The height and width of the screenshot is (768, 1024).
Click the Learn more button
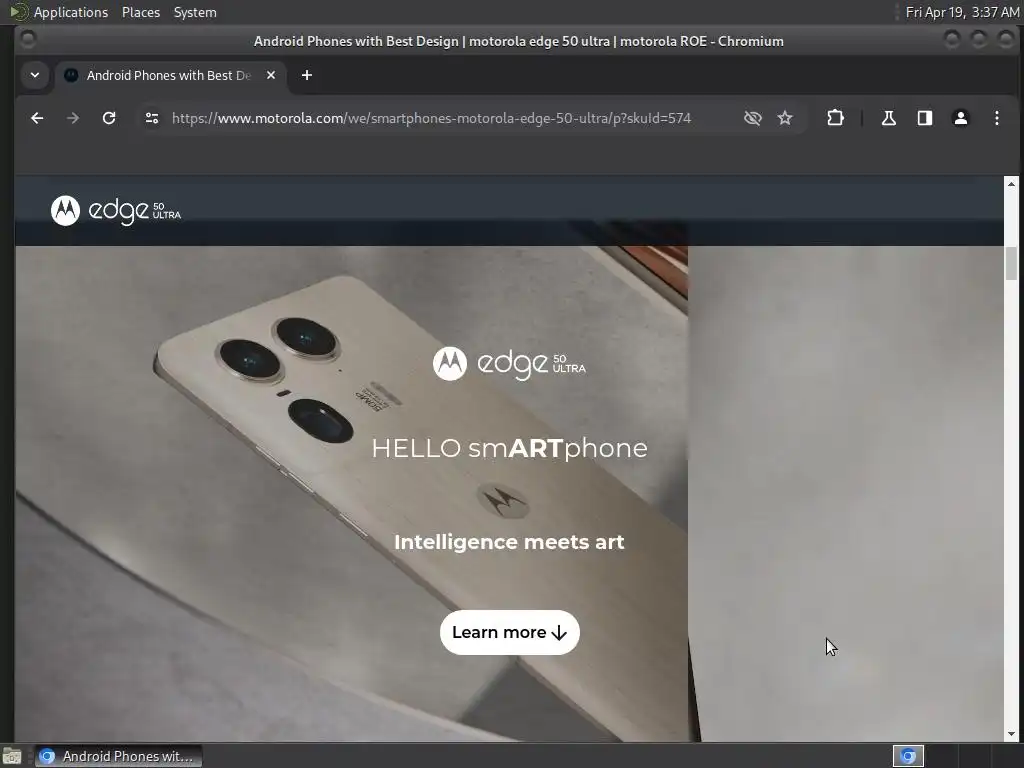(x=509, y=632)
